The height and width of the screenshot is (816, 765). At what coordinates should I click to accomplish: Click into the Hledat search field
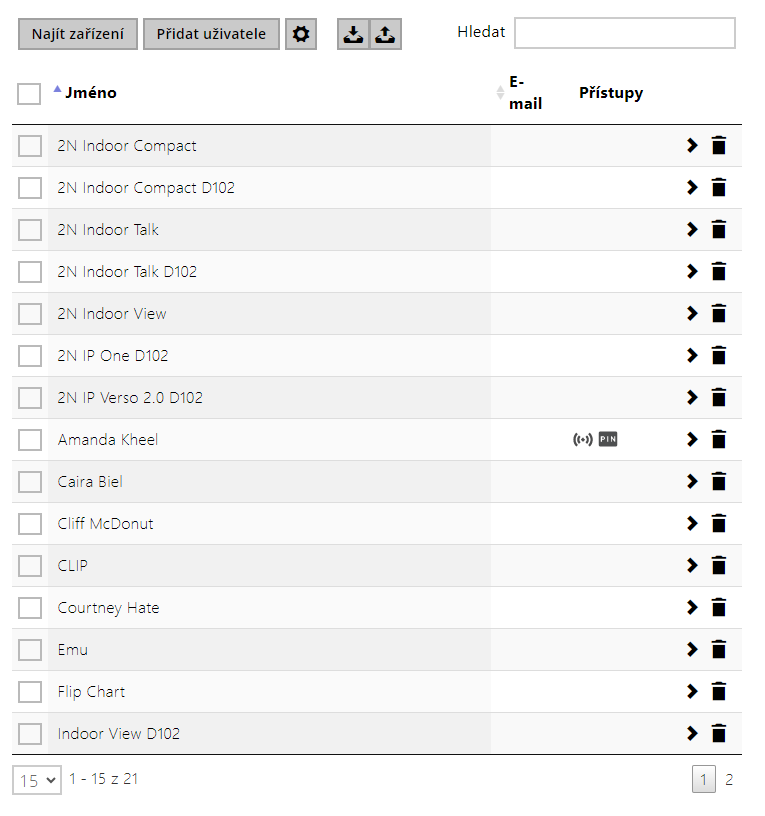point(624,33)
